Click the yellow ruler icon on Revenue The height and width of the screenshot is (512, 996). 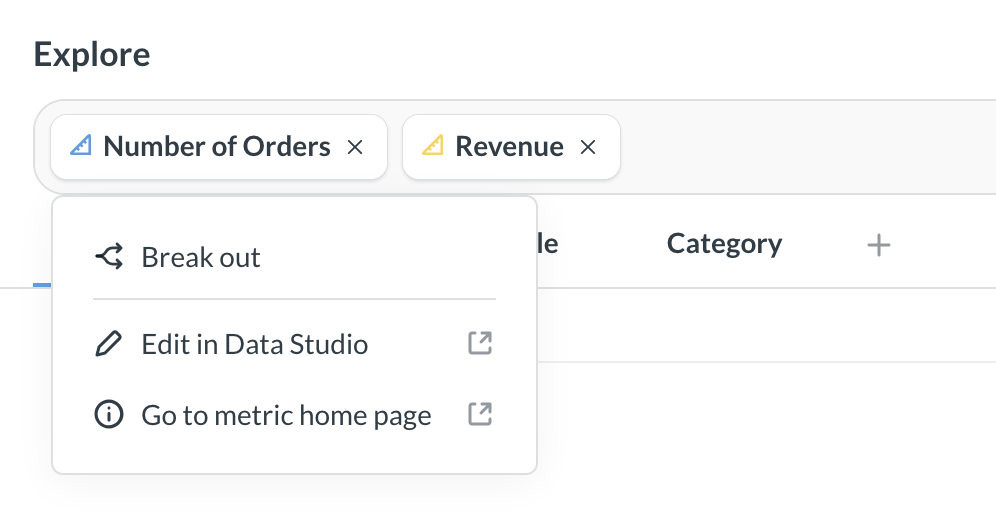432,147
